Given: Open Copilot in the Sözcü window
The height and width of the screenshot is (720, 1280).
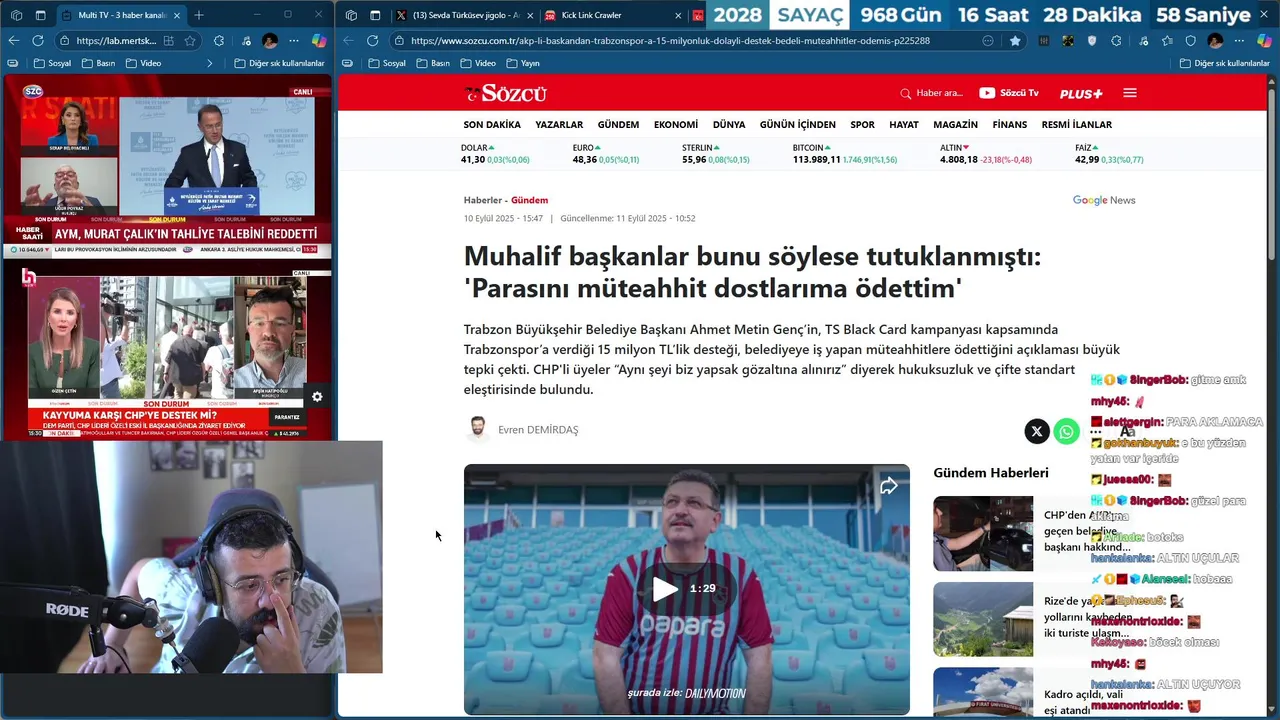Looking at the screenshot, I should coord(1264,41).
